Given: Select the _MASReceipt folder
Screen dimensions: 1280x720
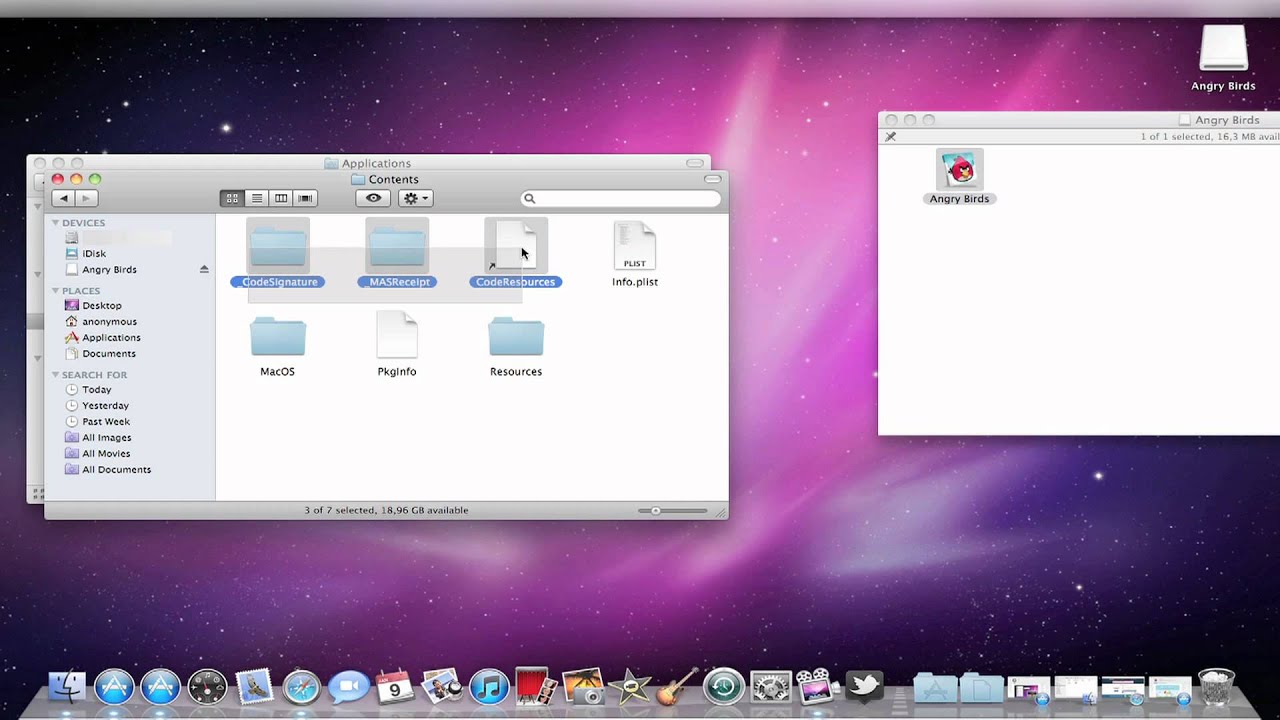Looking at the screenshot, I should 397,254.
